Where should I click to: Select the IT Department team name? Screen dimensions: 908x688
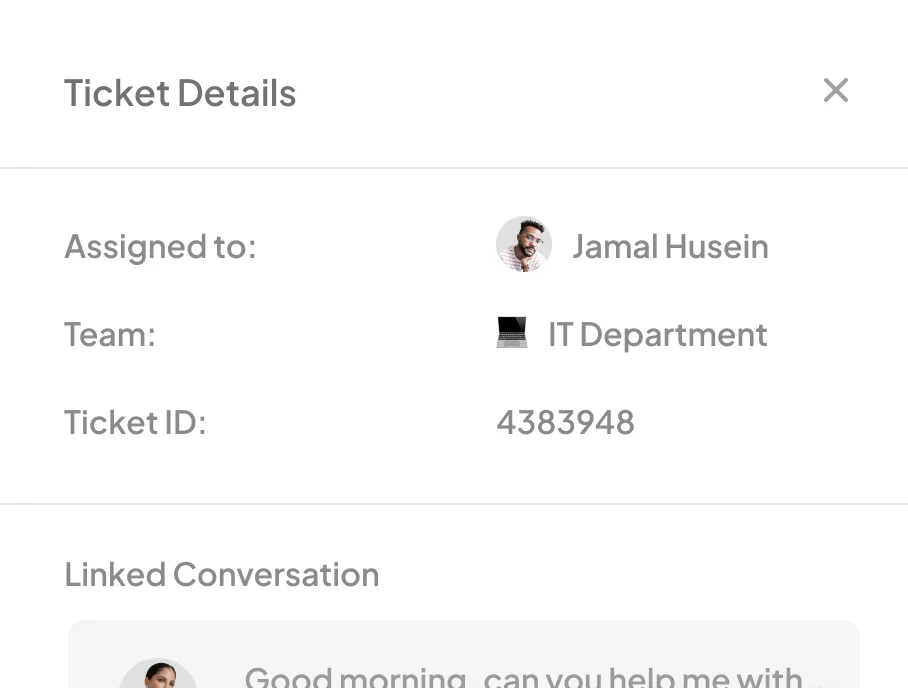tap(657, 334)
